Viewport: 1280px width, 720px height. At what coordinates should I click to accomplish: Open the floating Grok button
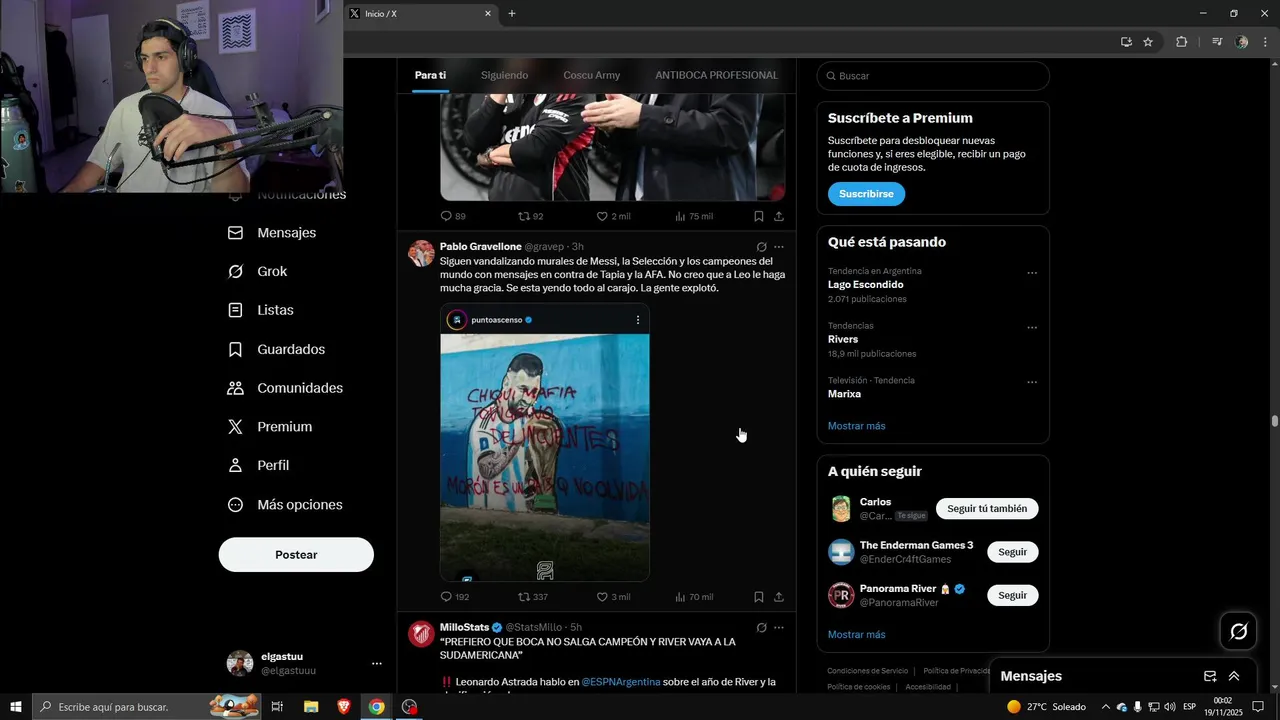1239,631
